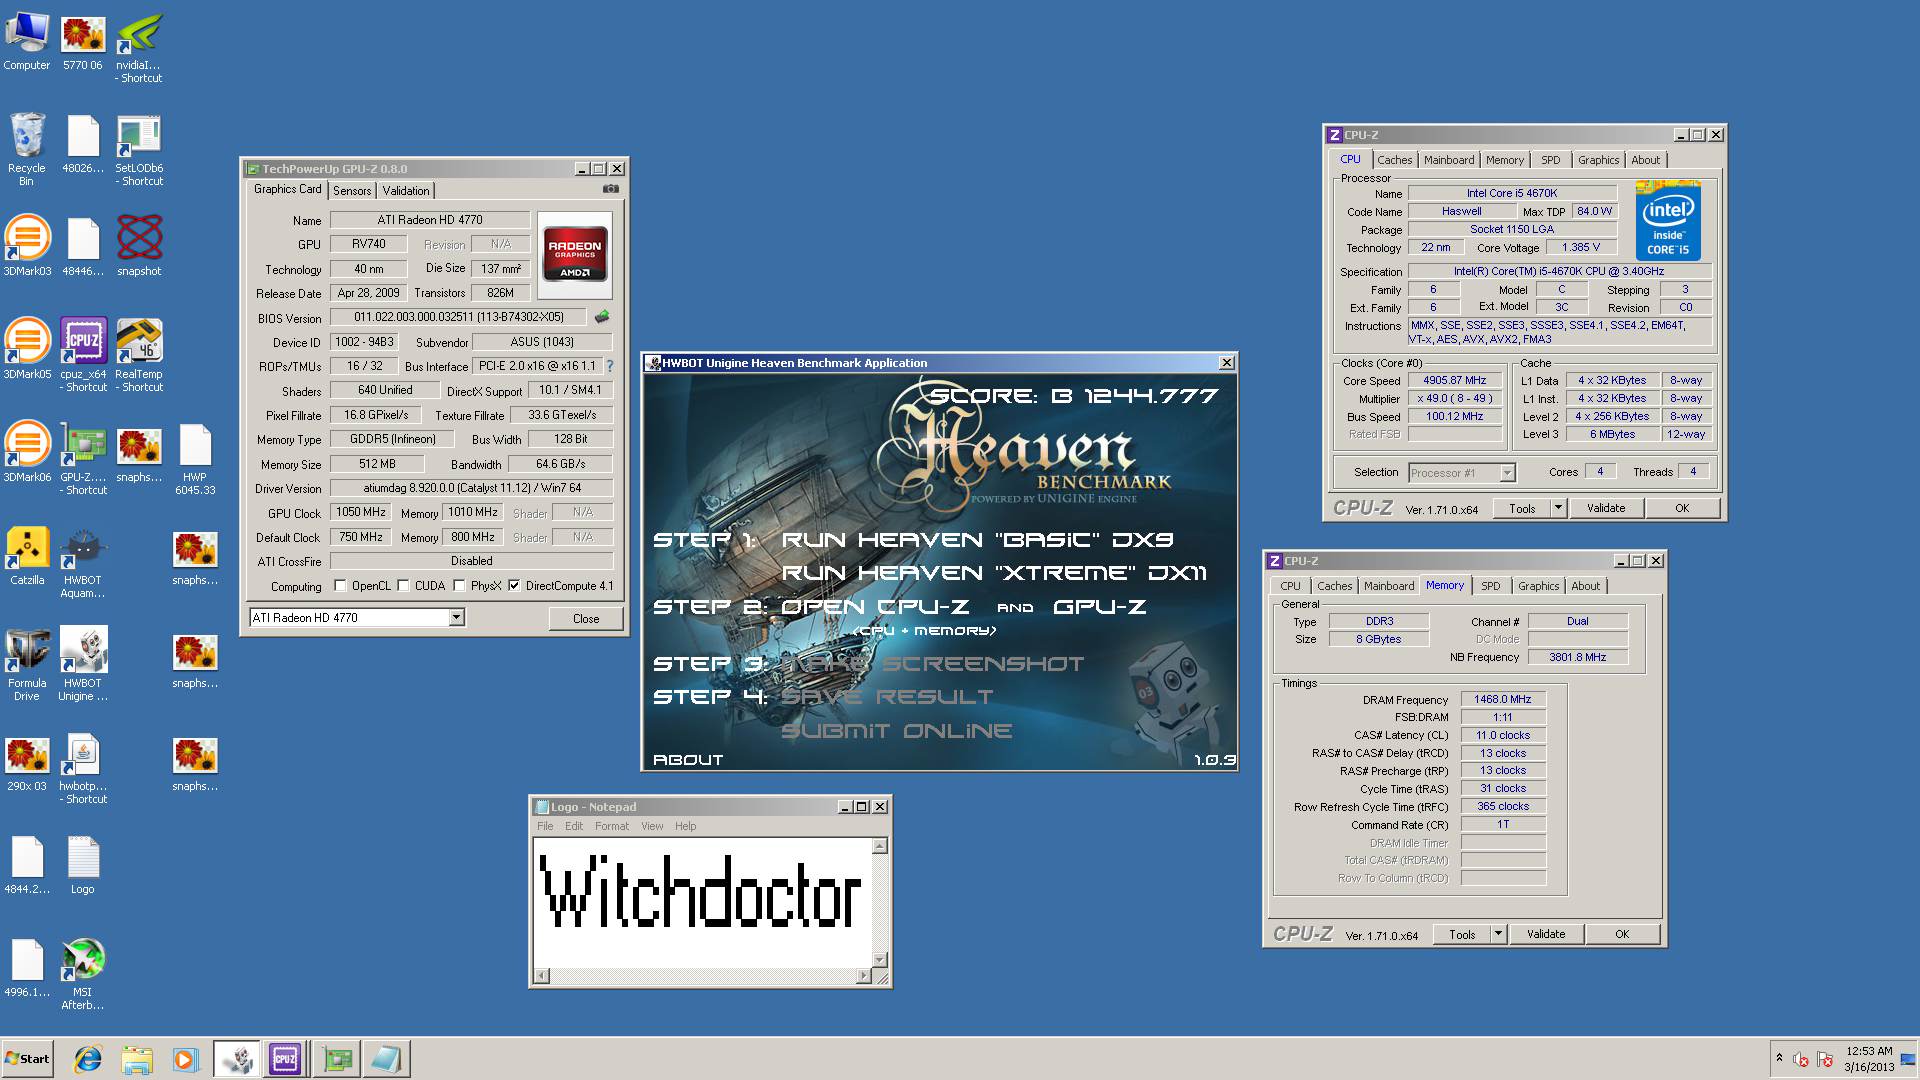Click Close button in GPU-Z

[586, 619]
